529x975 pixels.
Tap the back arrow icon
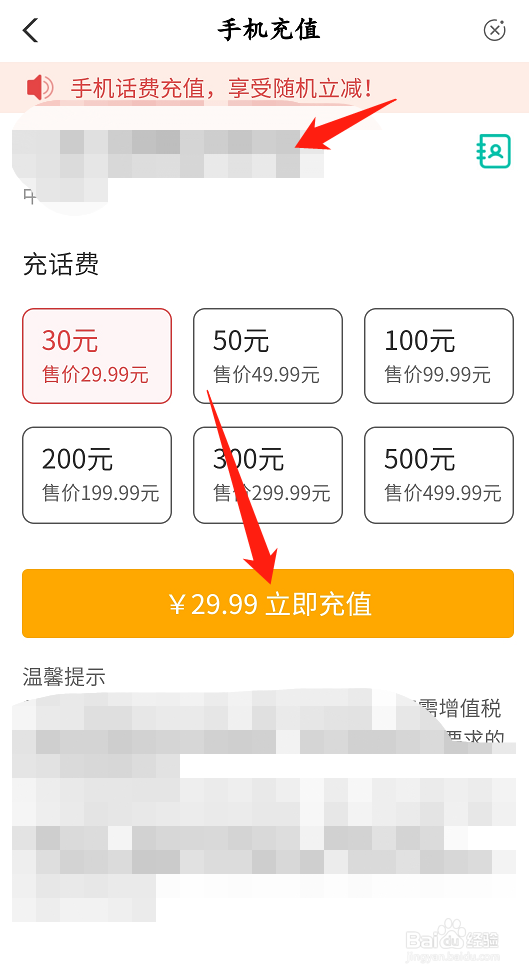coord(30,30)
